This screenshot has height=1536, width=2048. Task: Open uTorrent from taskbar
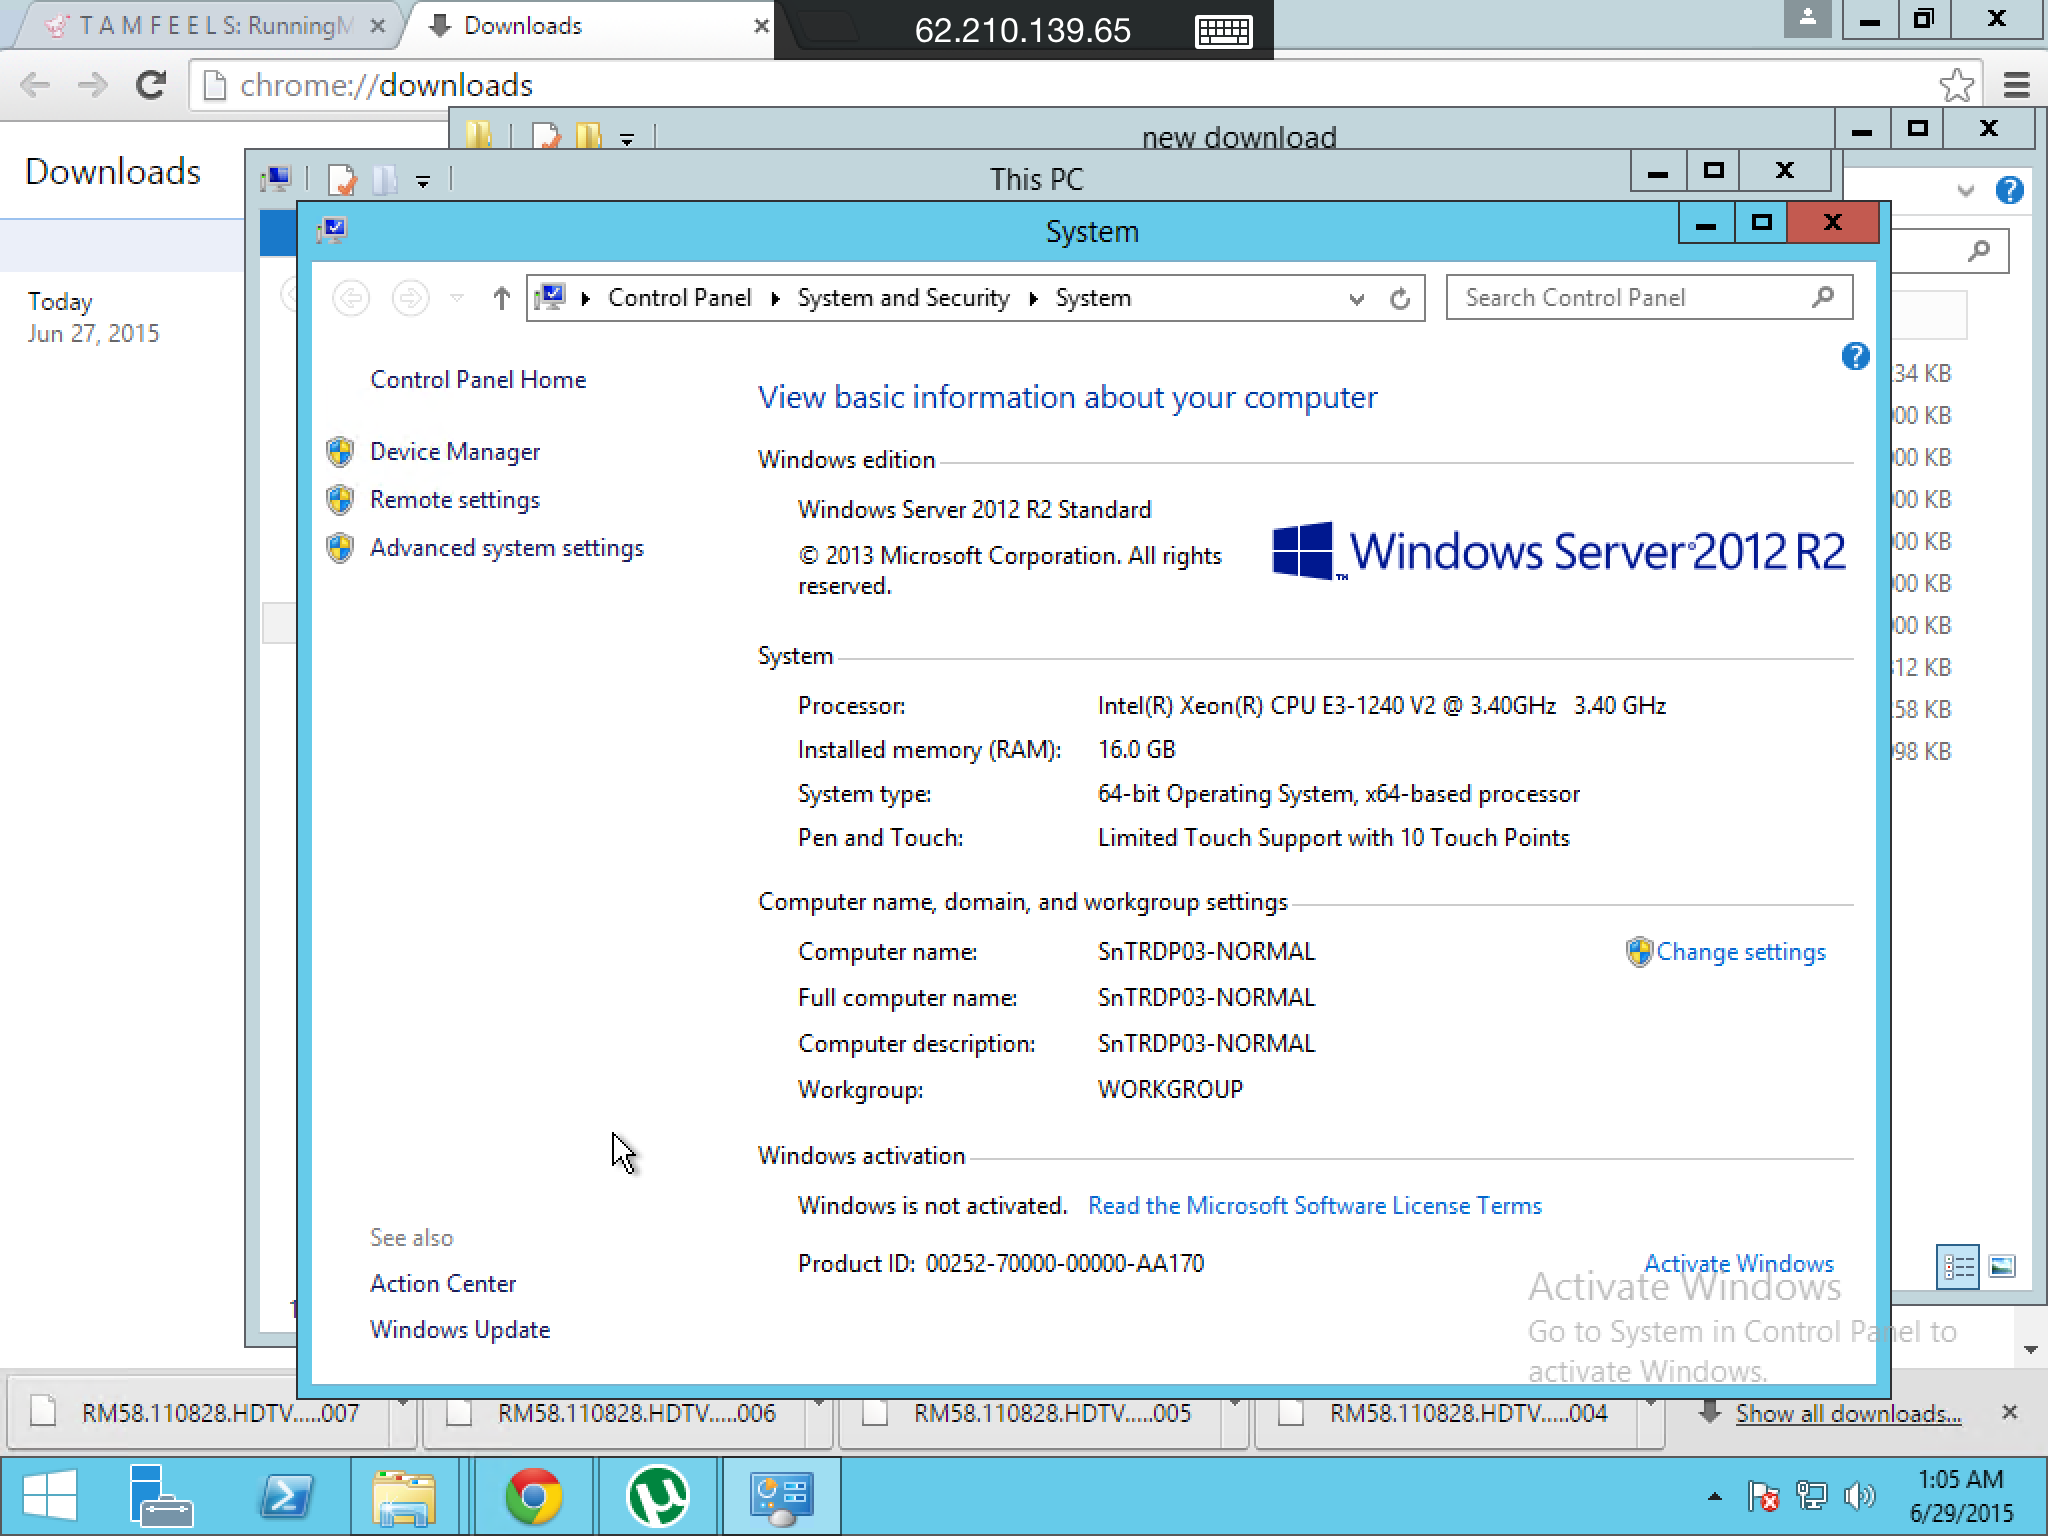click(657, 1496)
